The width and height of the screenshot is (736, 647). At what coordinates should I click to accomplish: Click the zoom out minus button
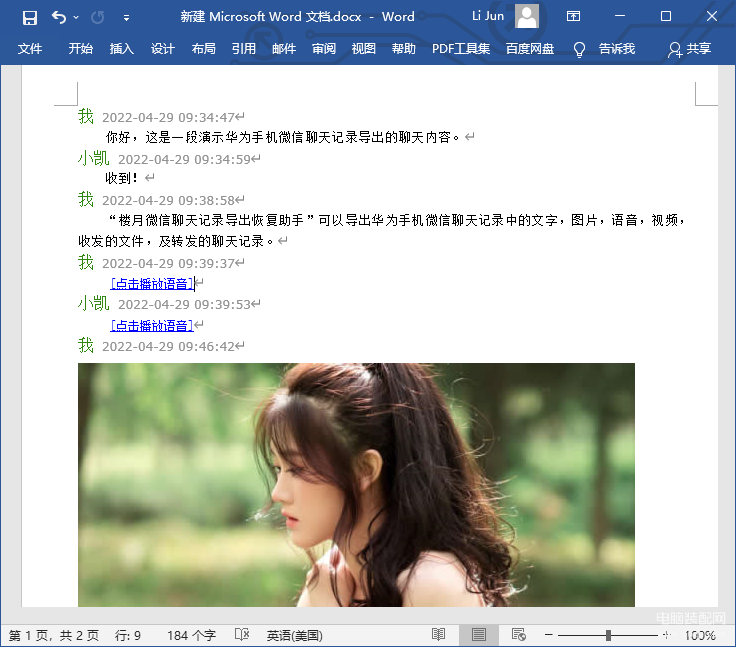point(549,635)
